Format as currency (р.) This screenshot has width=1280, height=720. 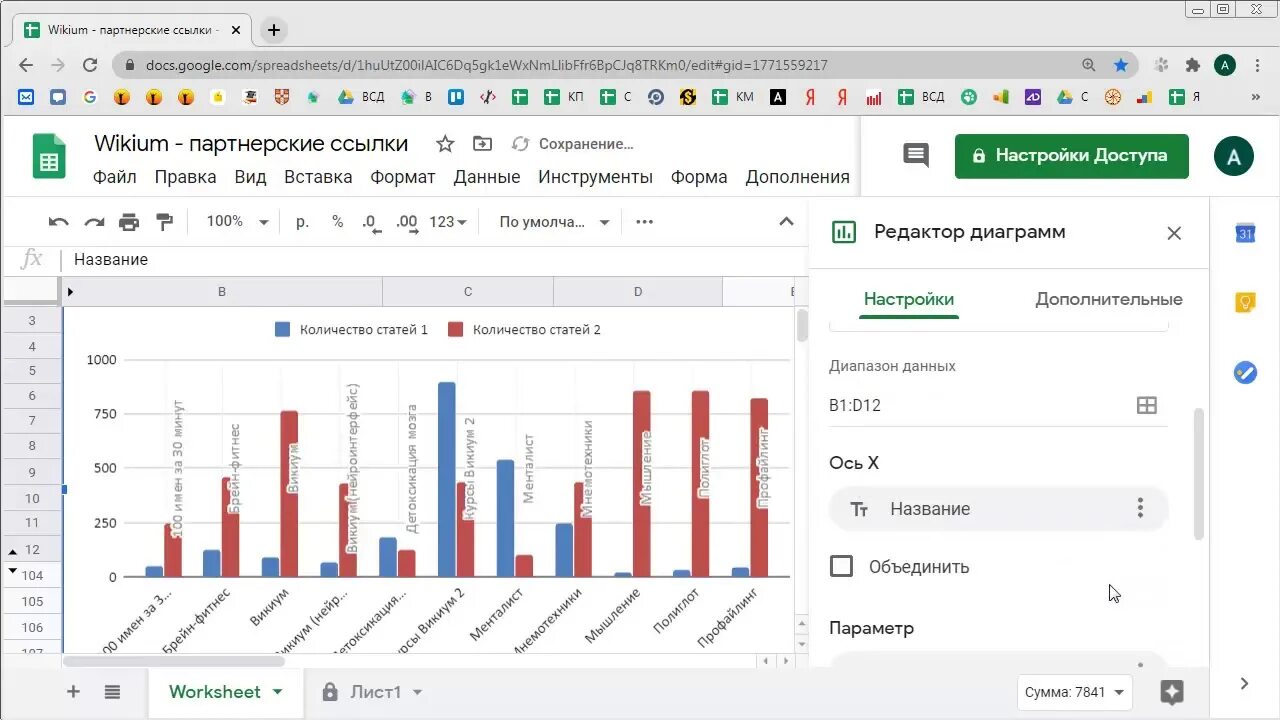click(302, 222)
